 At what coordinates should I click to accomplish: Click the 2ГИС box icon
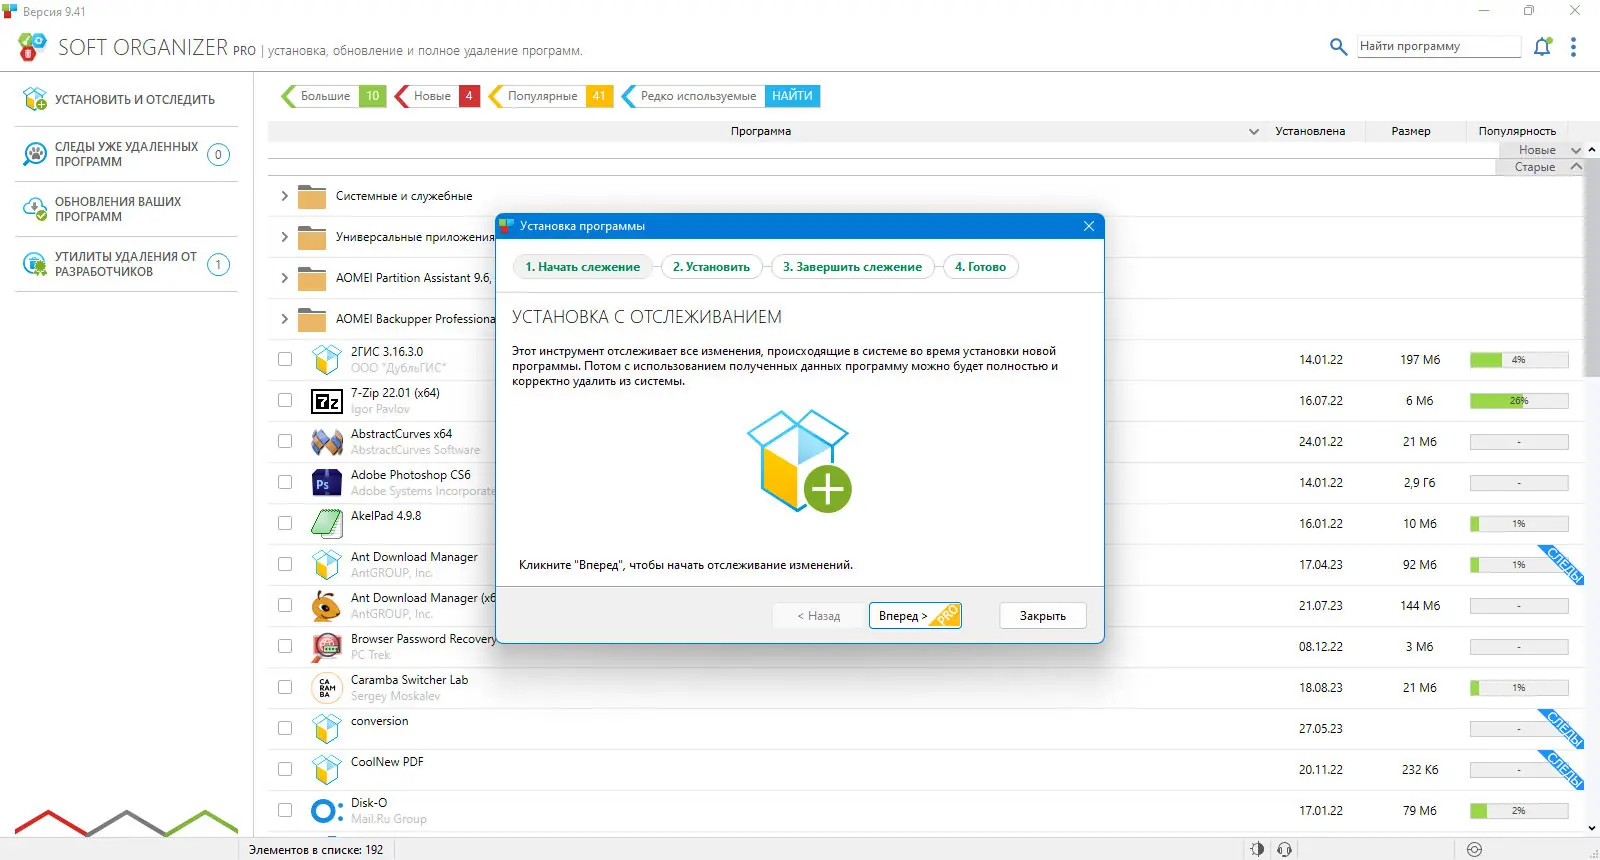coord(327,360)
